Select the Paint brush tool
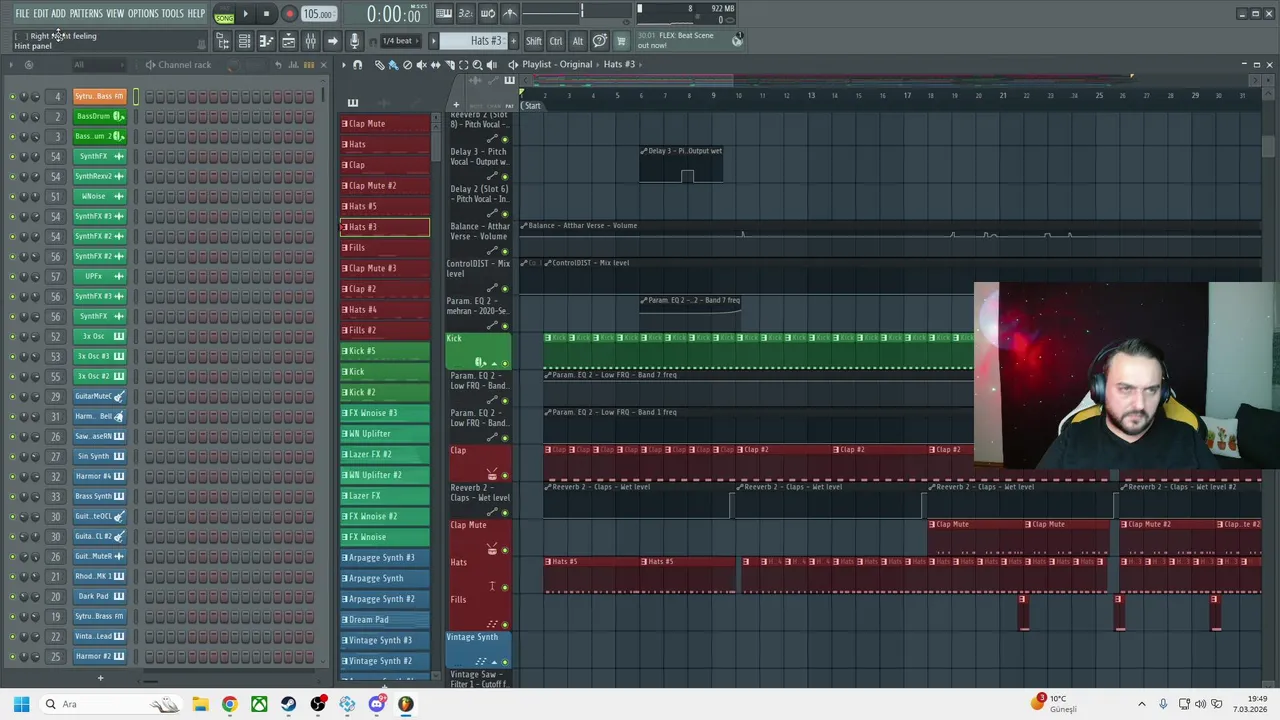Image resolution: width=1280 pixels, height=720 pixels. tap(393, 65)
